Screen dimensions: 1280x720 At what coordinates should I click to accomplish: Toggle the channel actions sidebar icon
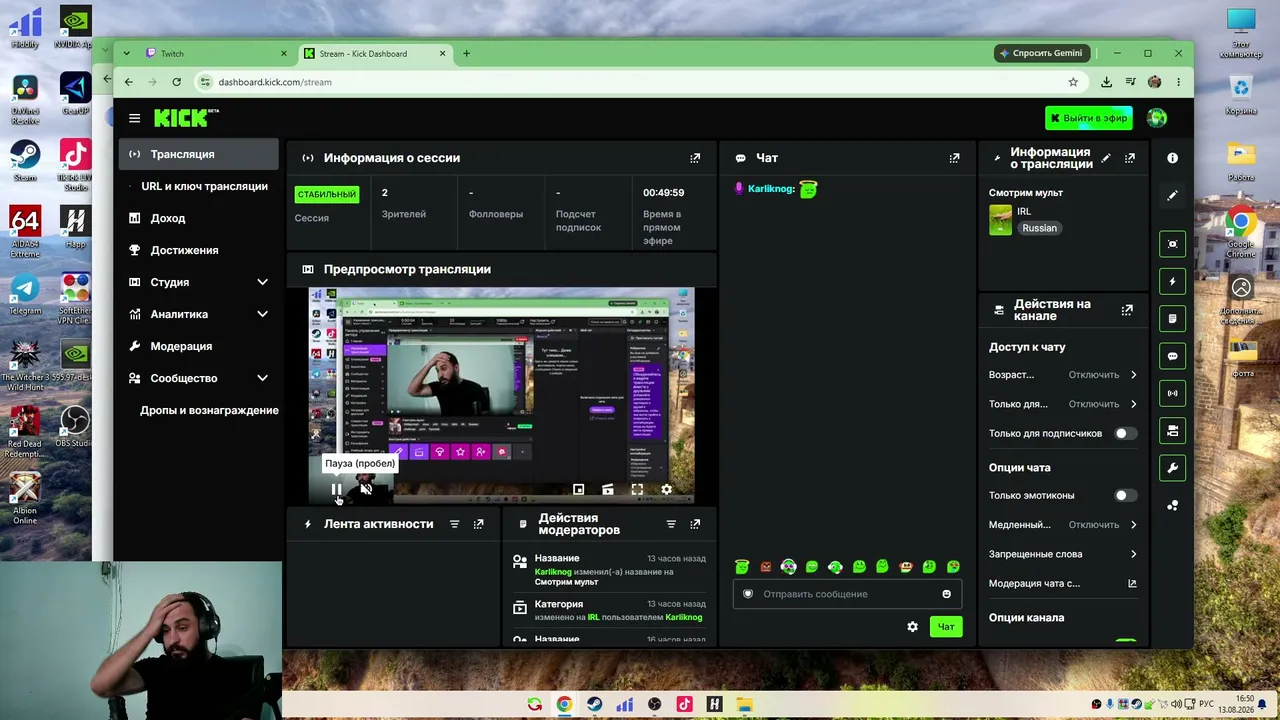tap(1172, 431)
